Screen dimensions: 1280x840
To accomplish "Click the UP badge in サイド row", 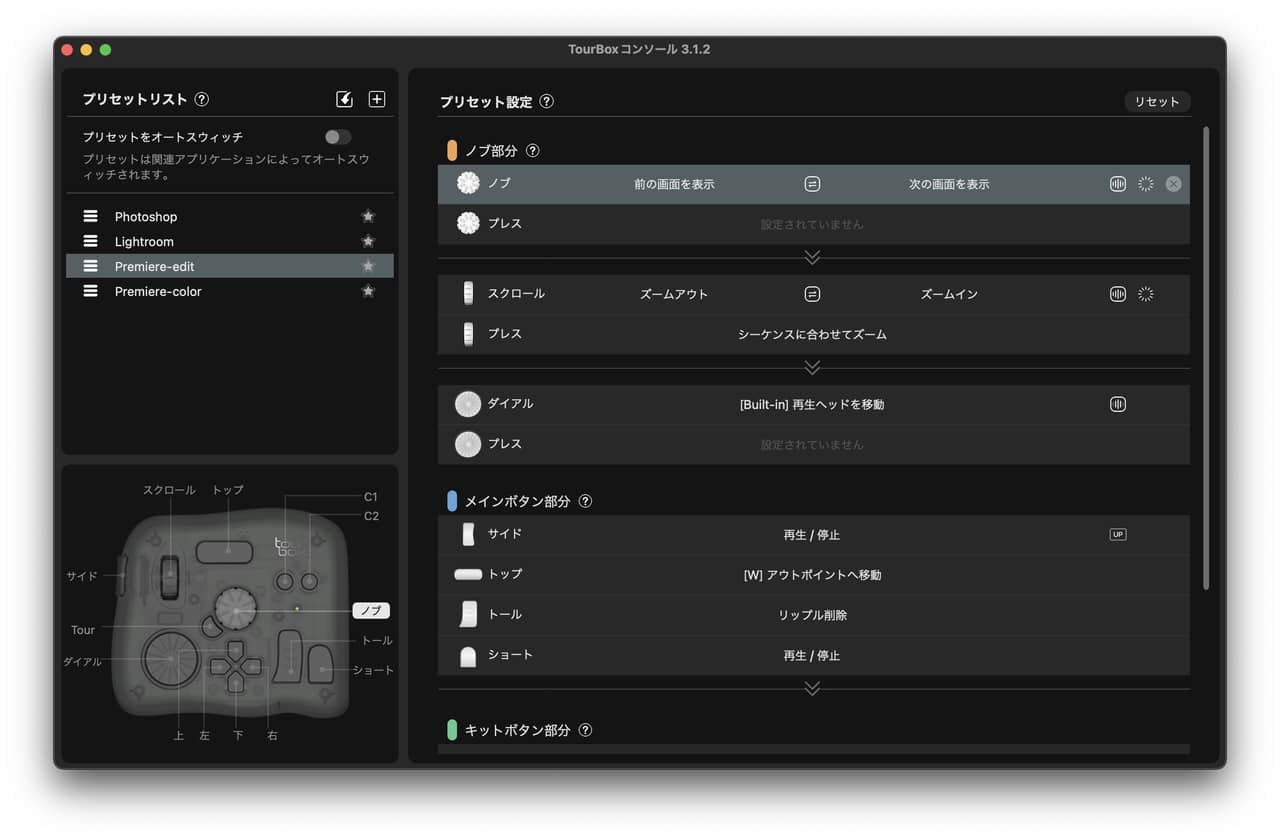I will pyautogui.click(x=1118, y=534).
